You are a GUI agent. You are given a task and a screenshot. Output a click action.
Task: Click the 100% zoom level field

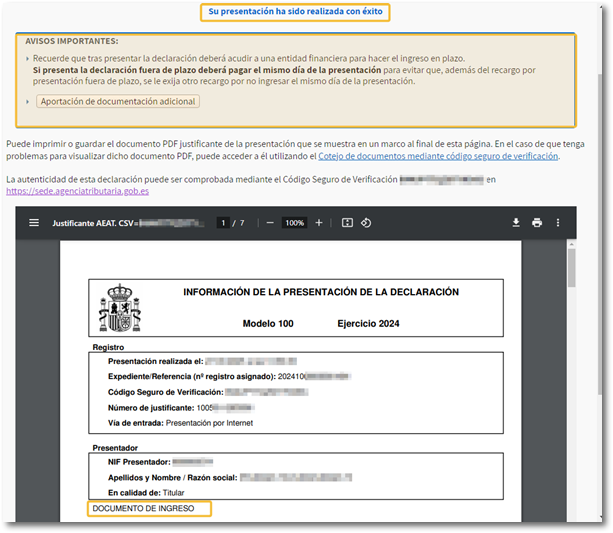click(294, 223)
